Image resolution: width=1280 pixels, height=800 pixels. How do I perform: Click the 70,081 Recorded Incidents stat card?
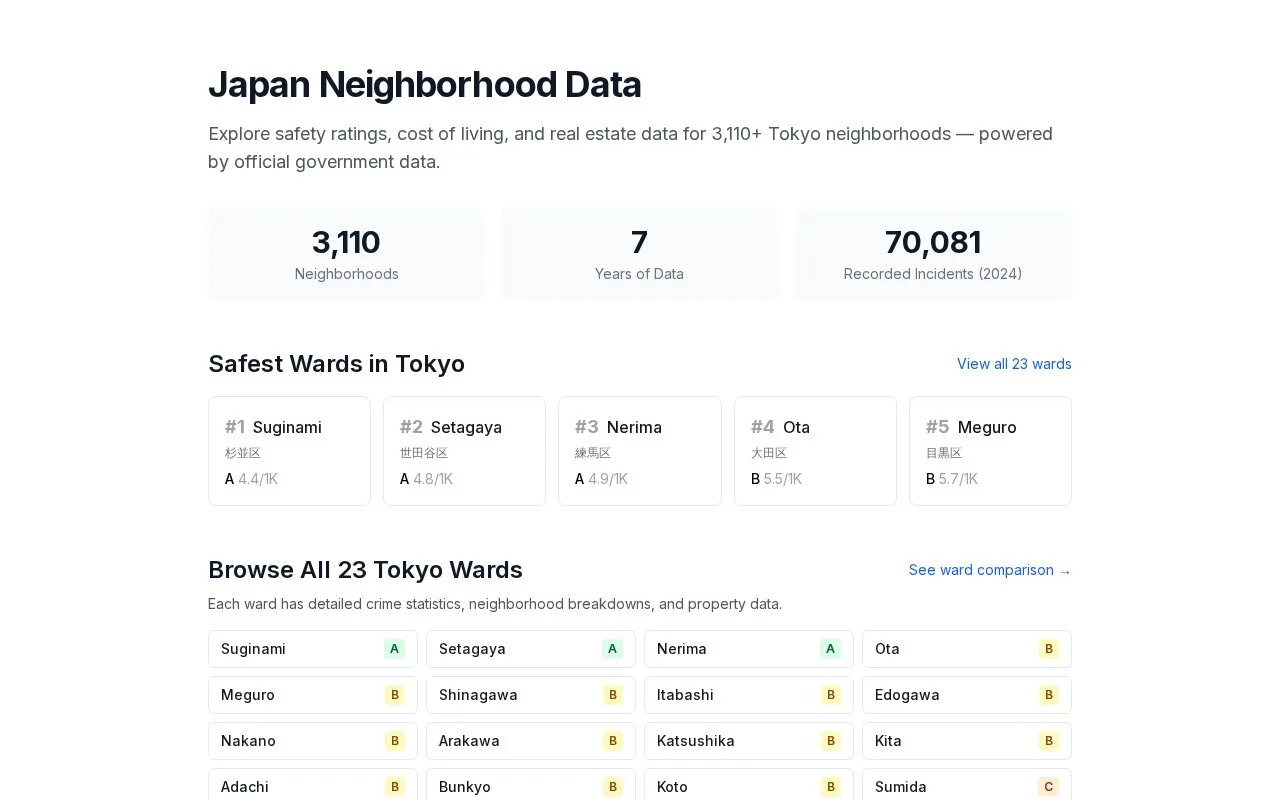pyautogui.click(x=933, y=254)
